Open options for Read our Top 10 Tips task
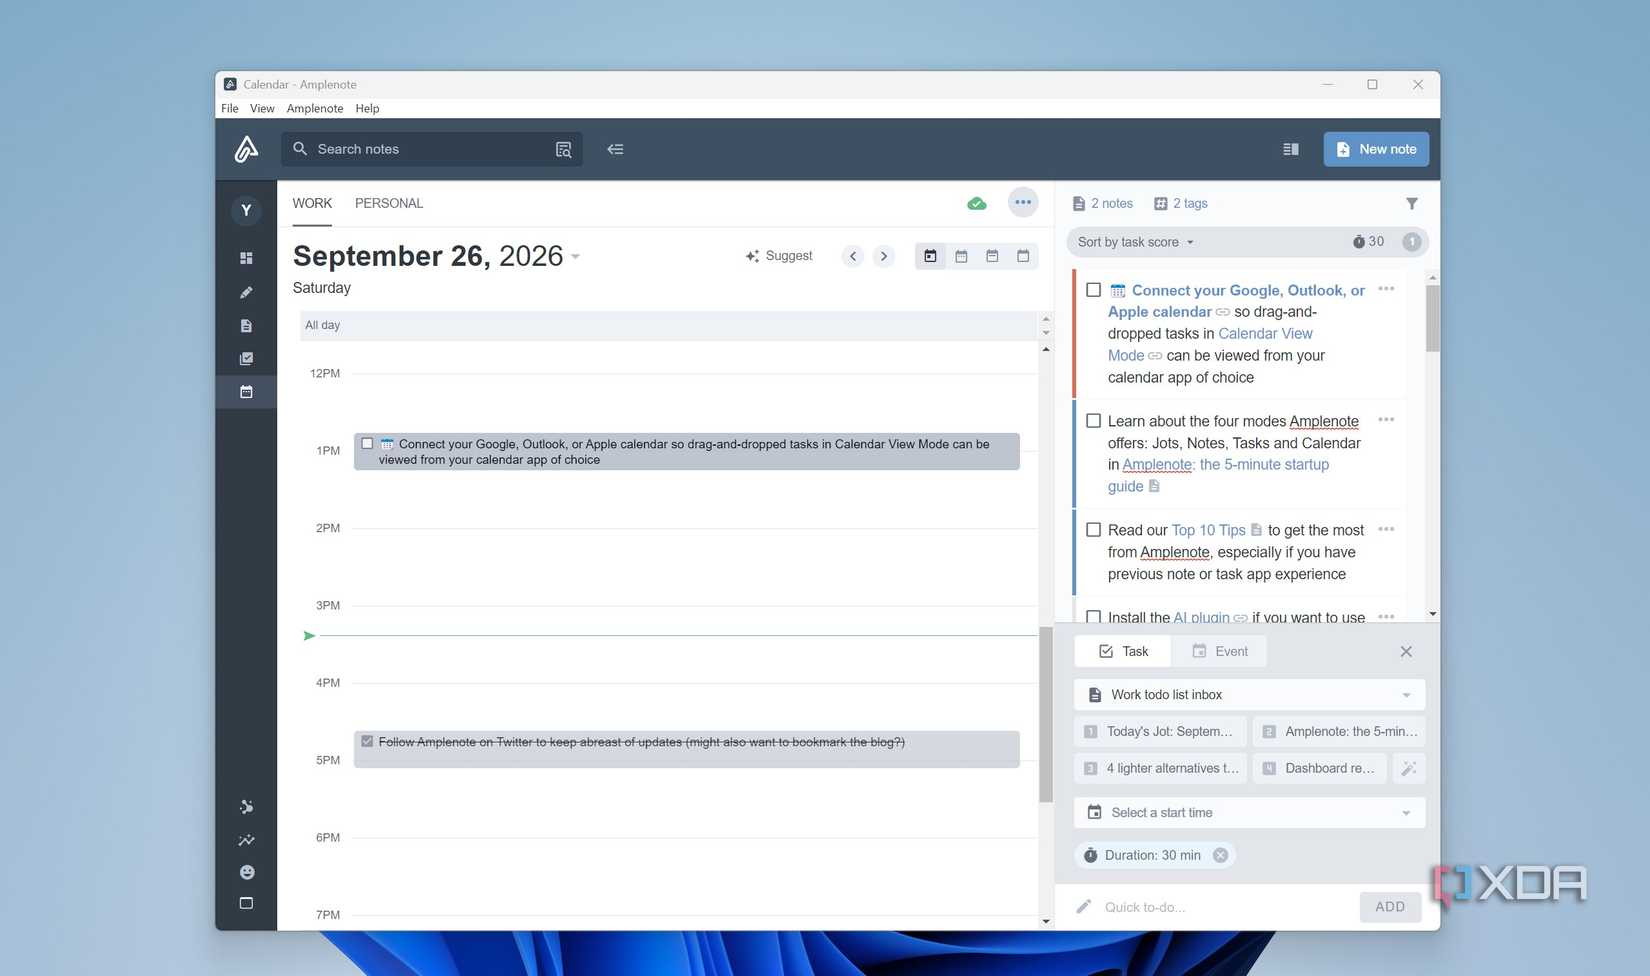This screenshot has width=1650, height=976. (1386, 529)
